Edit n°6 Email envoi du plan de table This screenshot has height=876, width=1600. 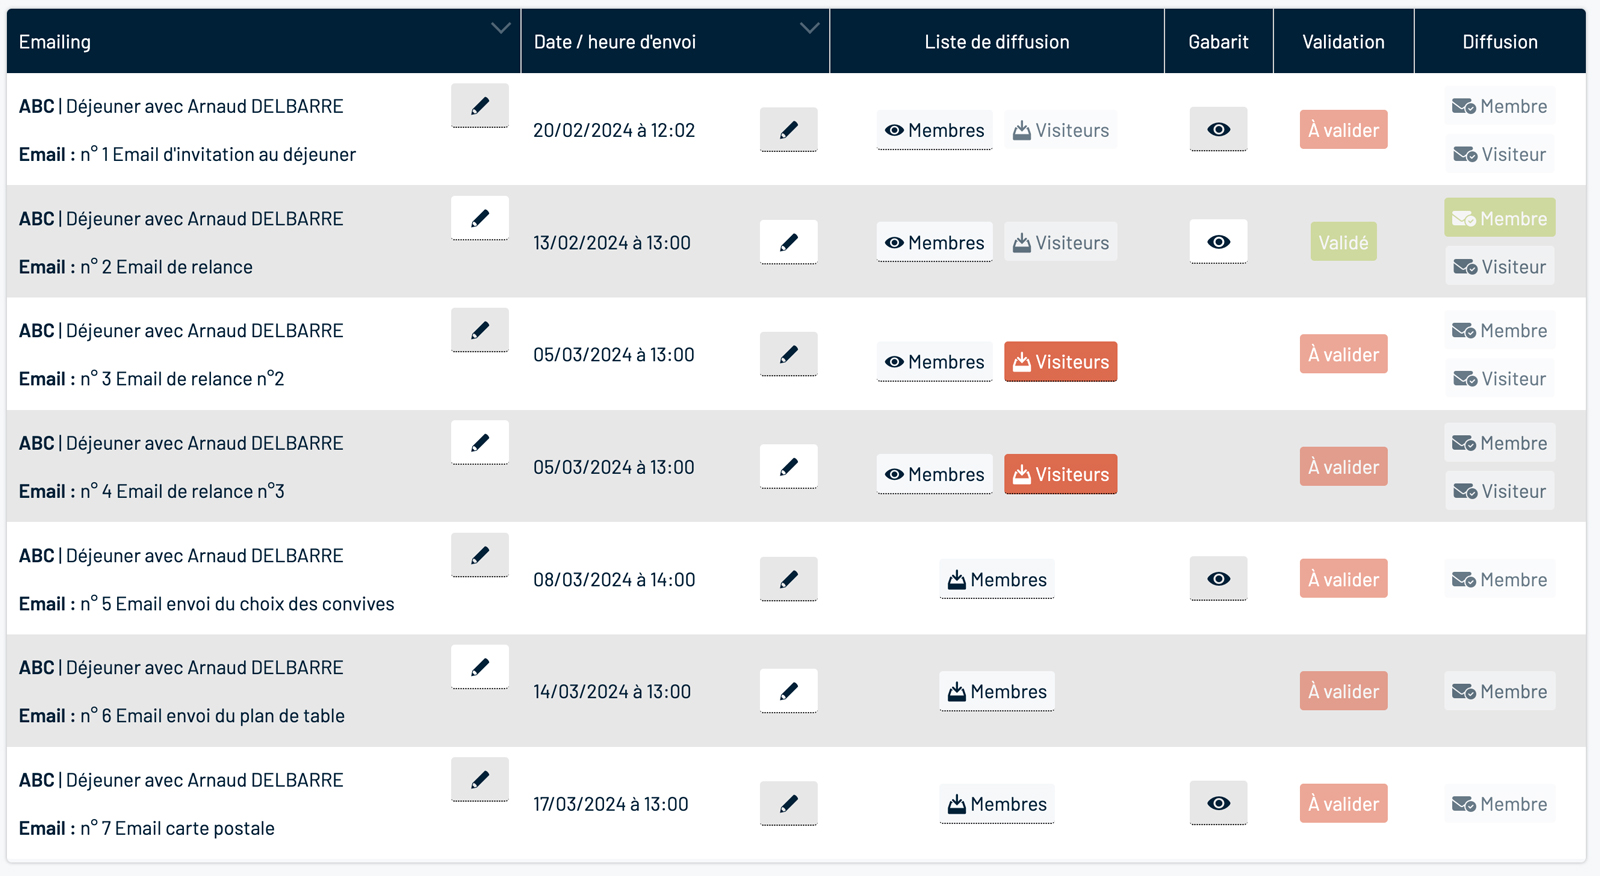pos(480,667)
